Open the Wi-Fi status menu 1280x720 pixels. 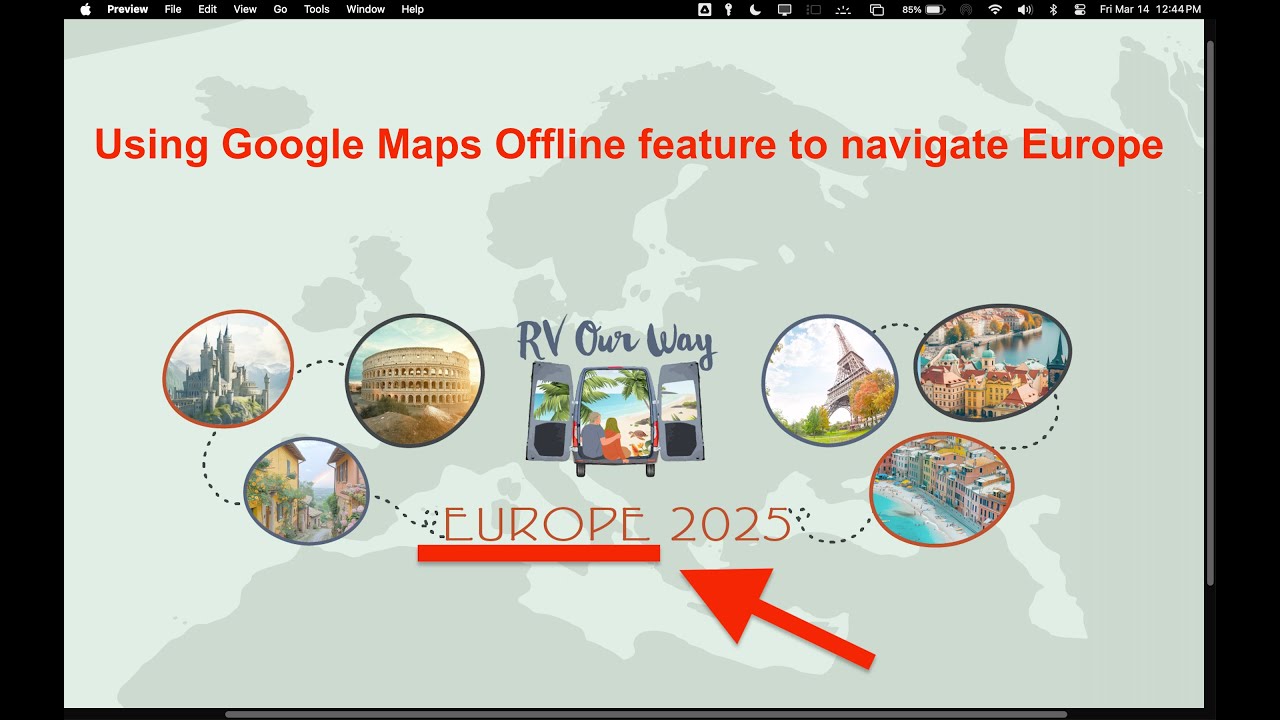(x=995, y=9)
